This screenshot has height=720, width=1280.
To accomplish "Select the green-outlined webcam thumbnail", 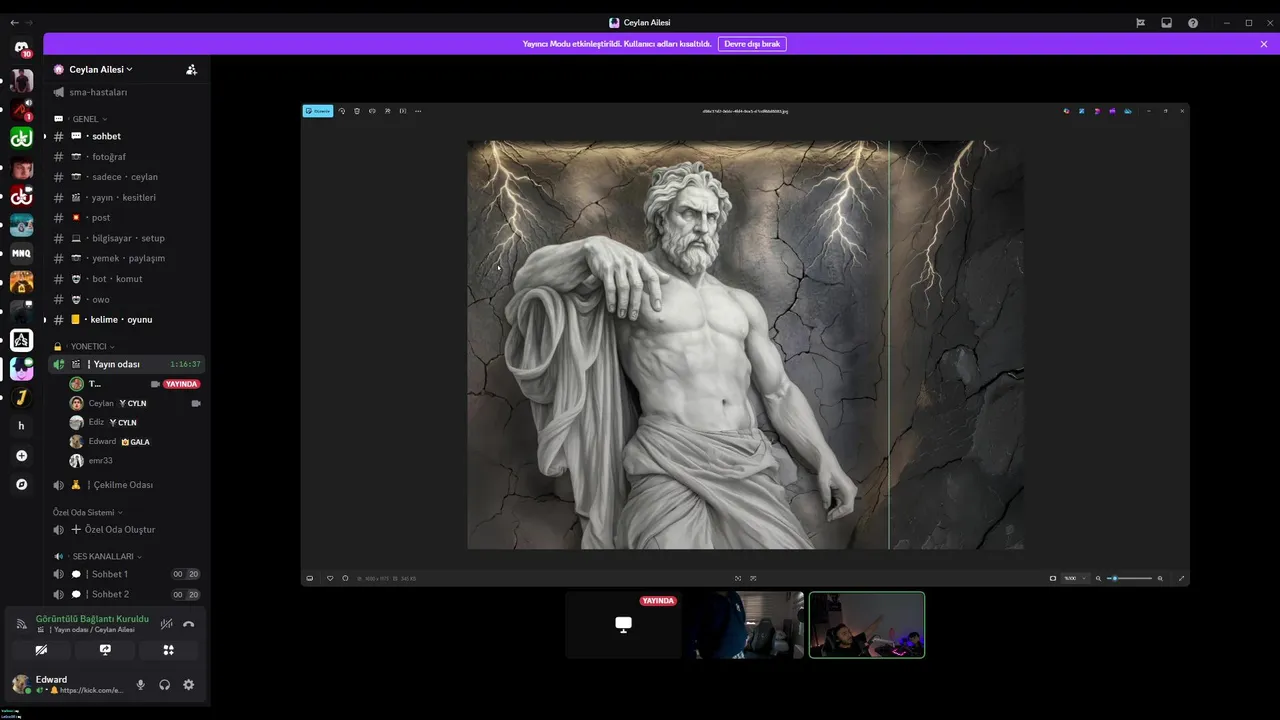I will click(x=867, y=625).
